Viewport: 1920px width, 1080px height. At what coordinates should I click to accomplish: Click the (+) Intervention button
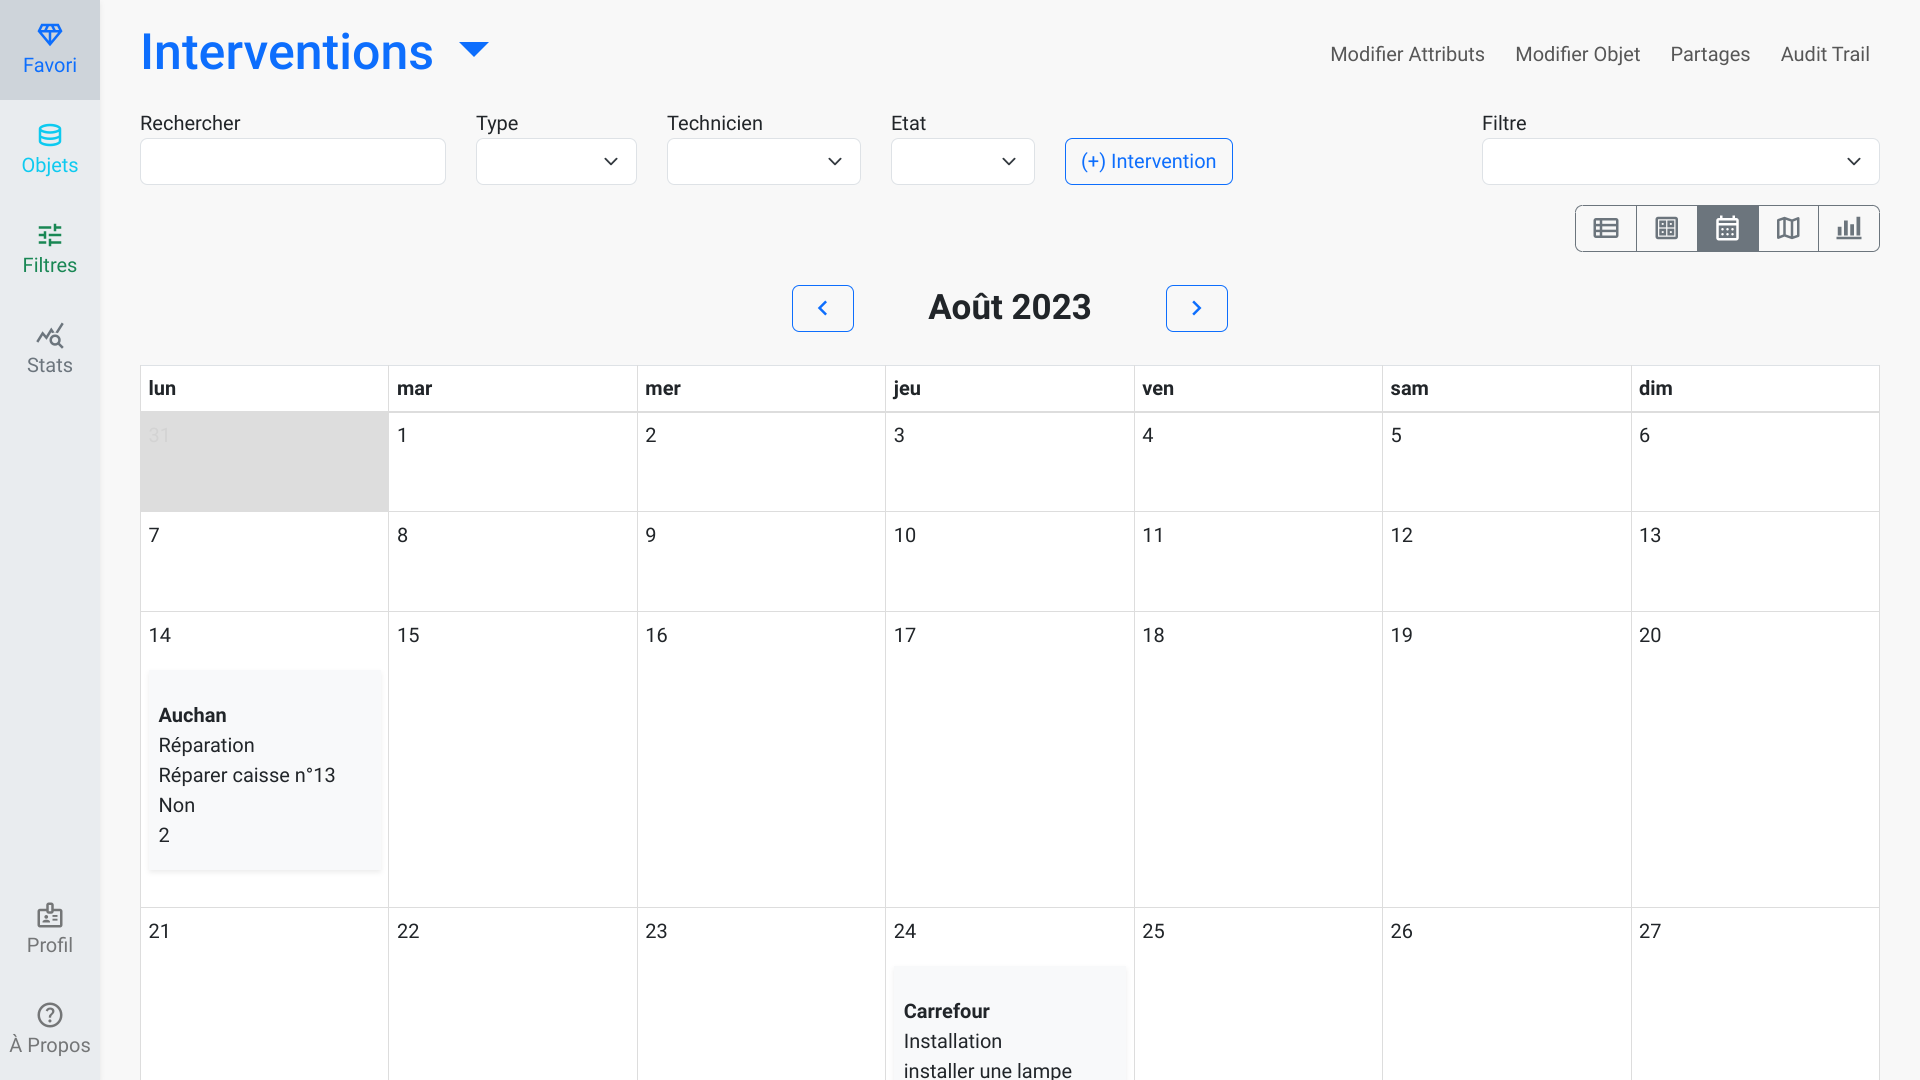(1148, 161)
